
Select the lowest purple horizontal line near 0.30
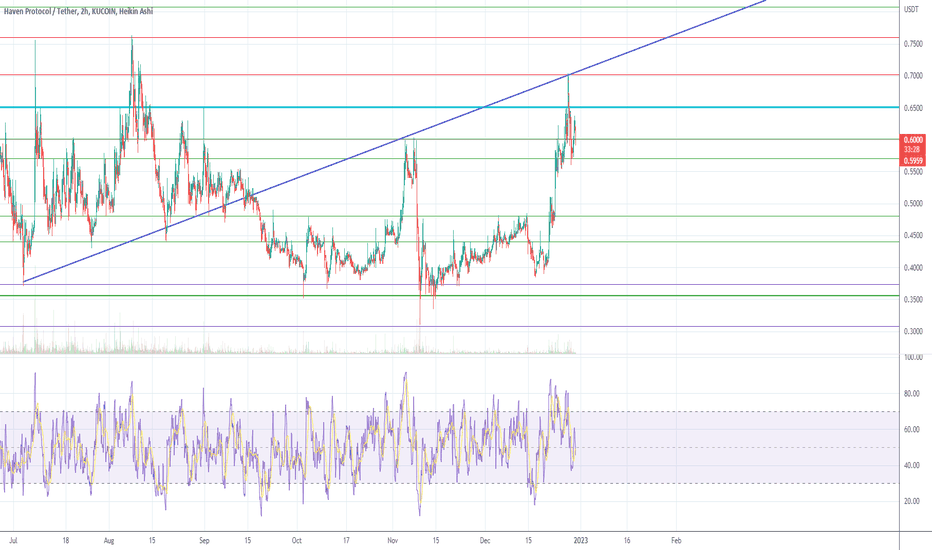click(449, 326)
